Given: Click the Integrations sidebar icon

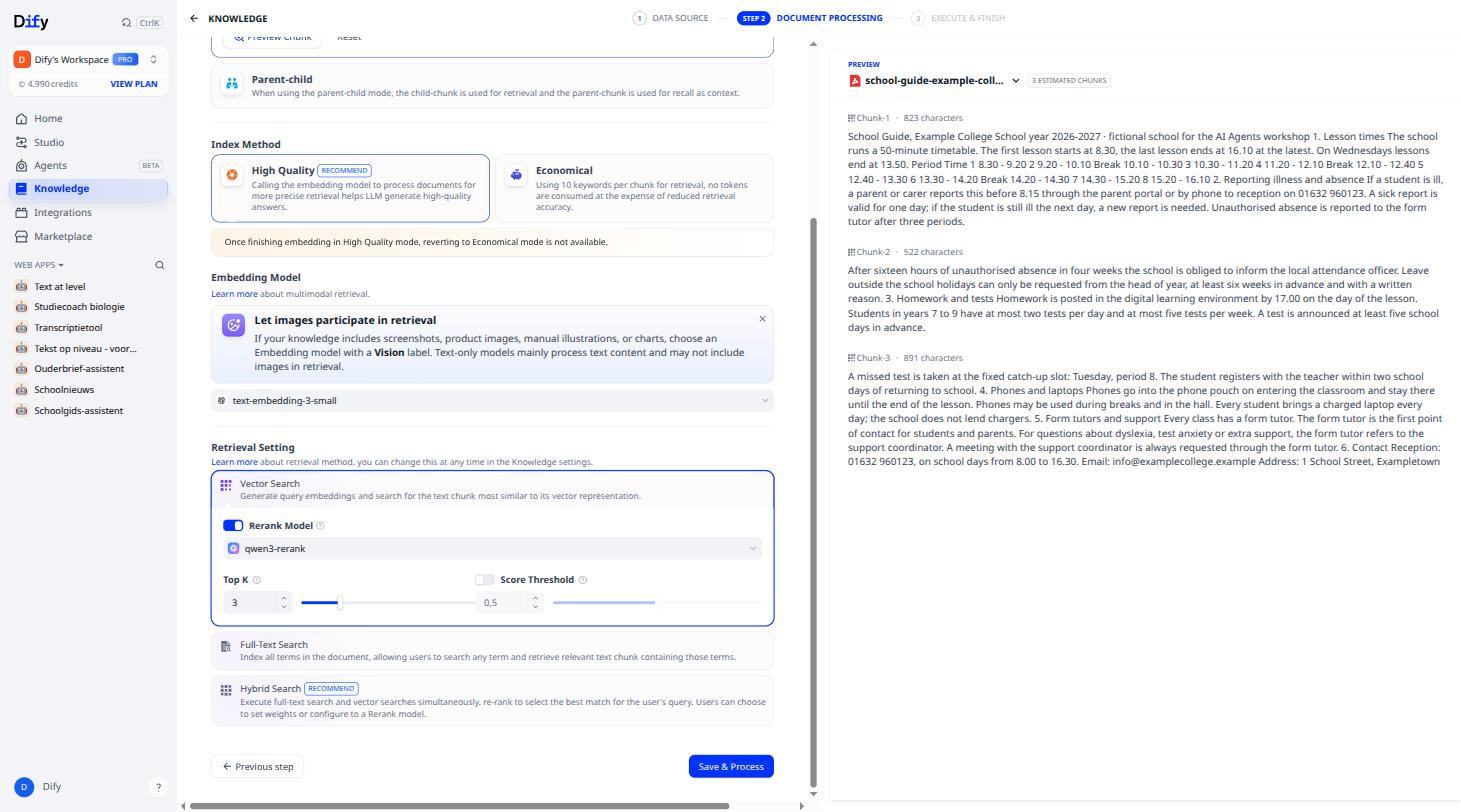Looking at the screenshot, I should click(x=22, y=212).
